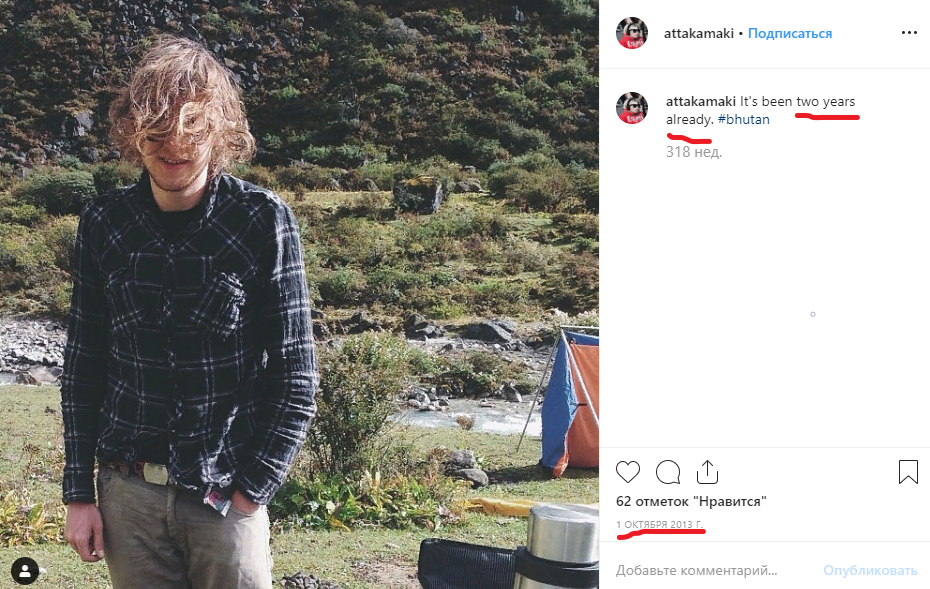Open the attakamaki username in the caption
930x589 pixels.
701,102
